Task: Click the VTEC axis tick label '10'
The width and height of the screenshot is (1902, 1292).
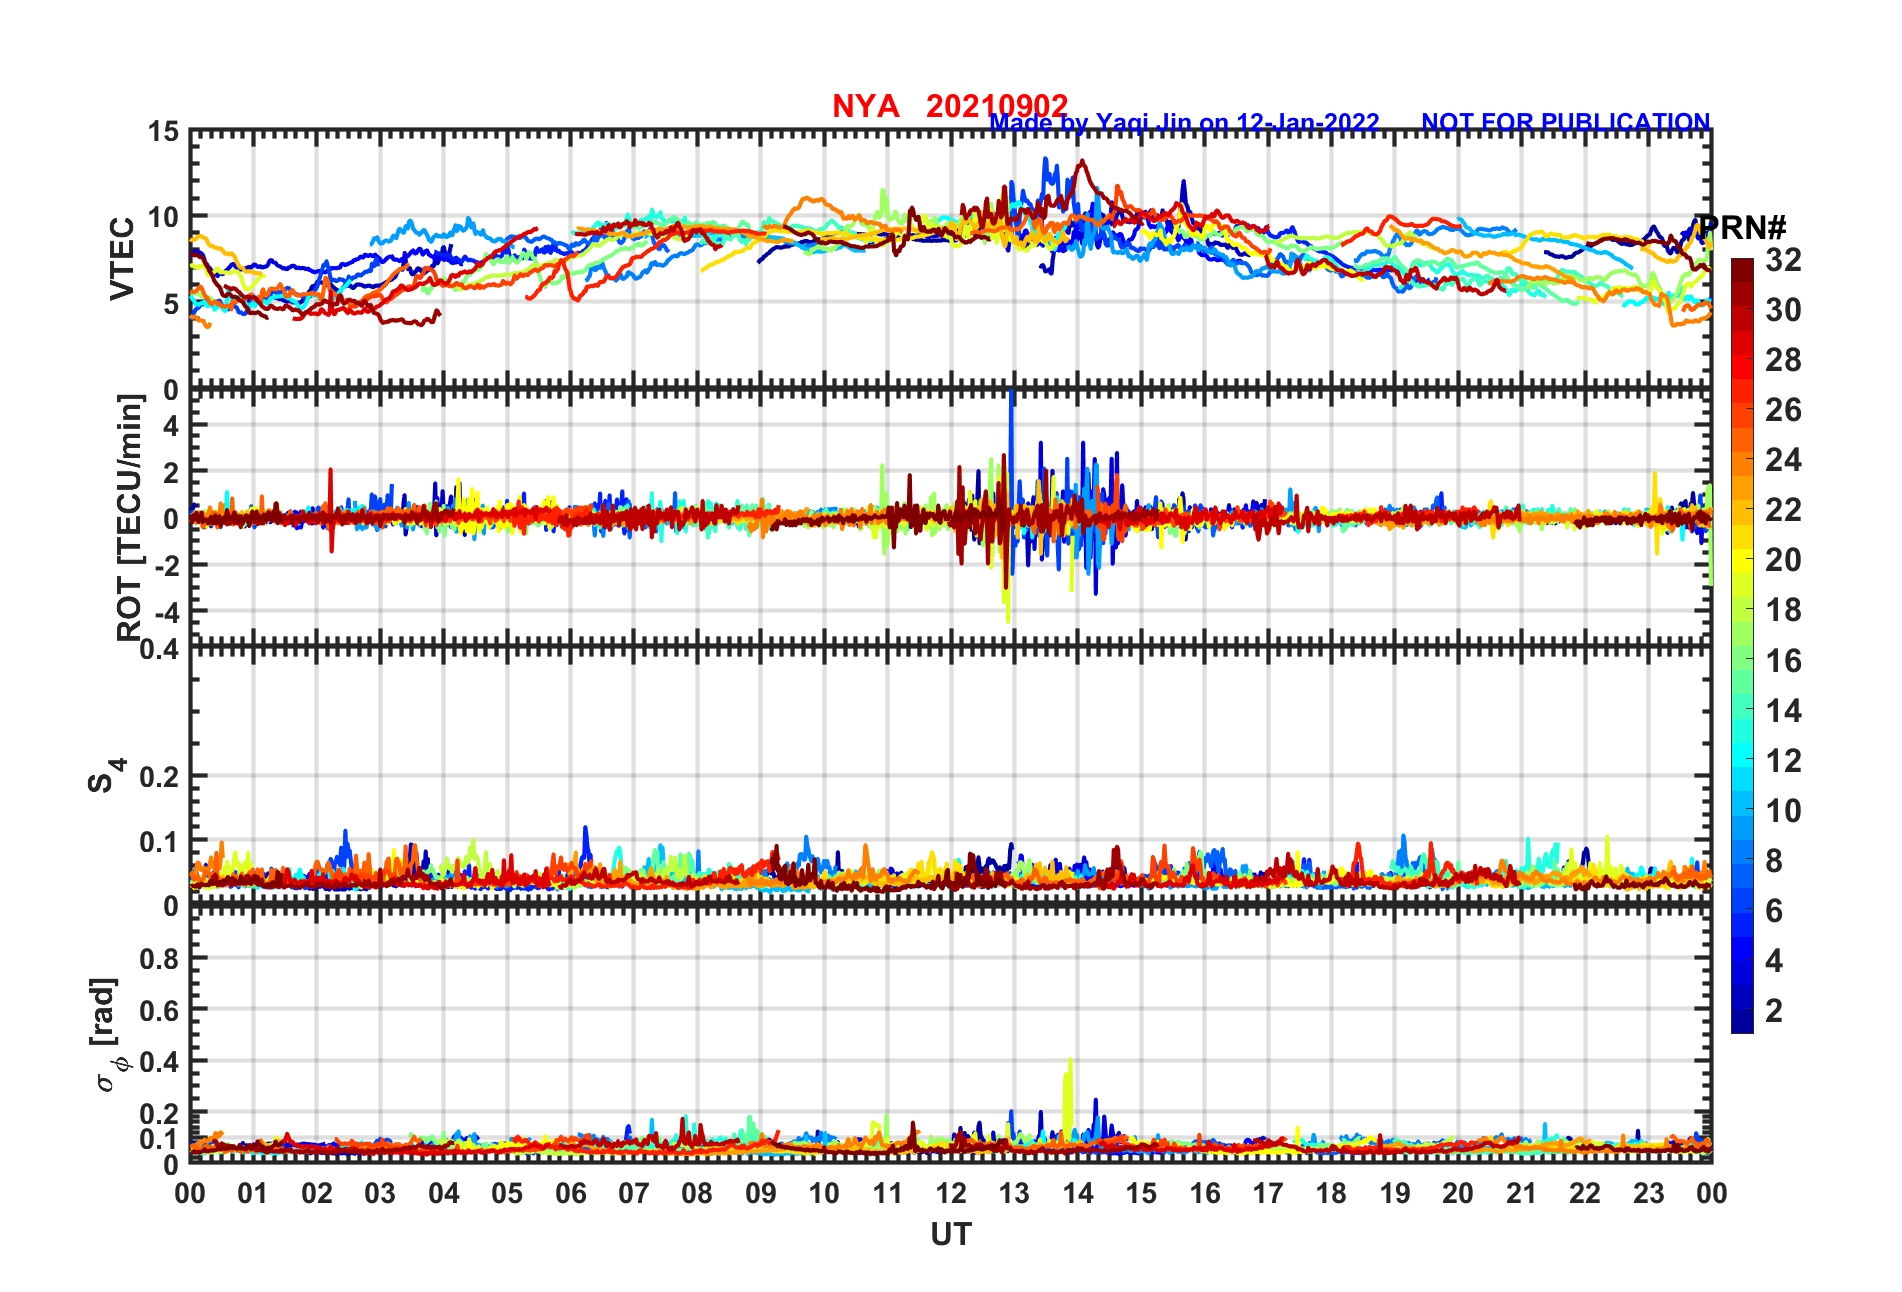Action: (163, 217)
